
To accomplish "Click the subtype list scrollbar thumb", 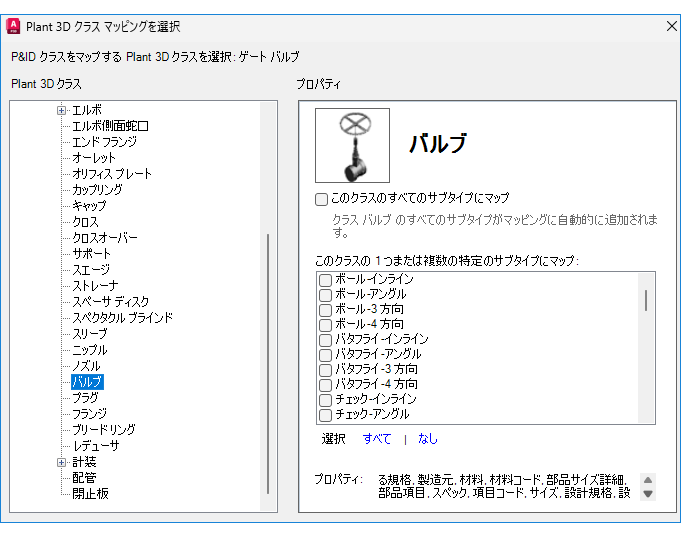I will 646,300.
